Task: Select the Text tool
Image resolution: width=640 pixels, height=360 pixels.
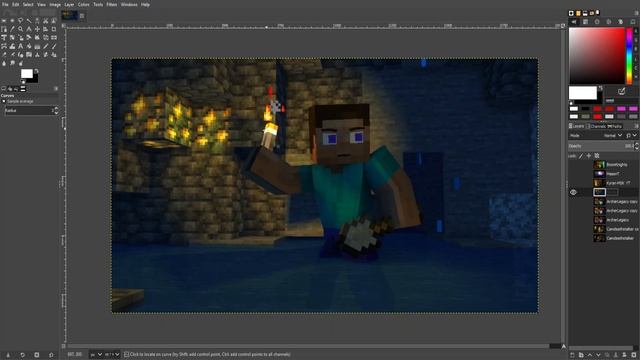Action: pyautogui.click(x=20, y=46)
